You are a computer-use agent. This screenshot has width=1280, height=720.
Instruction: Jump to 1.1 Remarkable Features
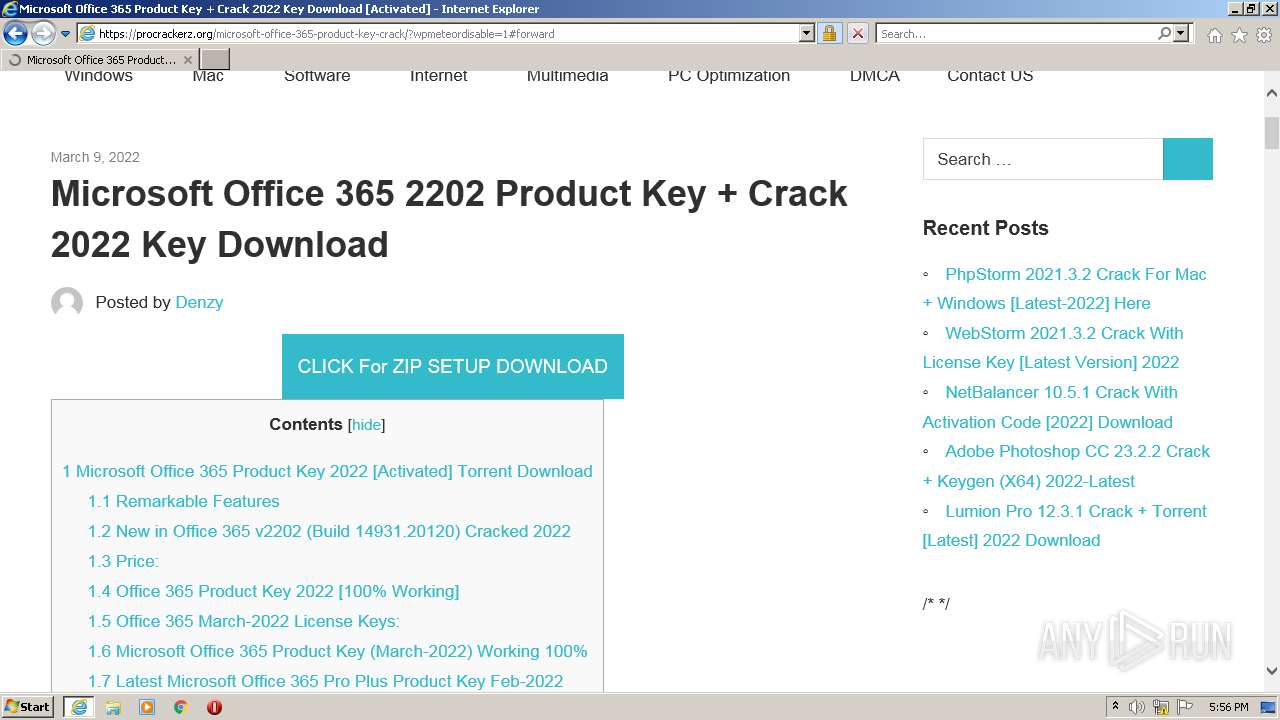tap(183, 501)
